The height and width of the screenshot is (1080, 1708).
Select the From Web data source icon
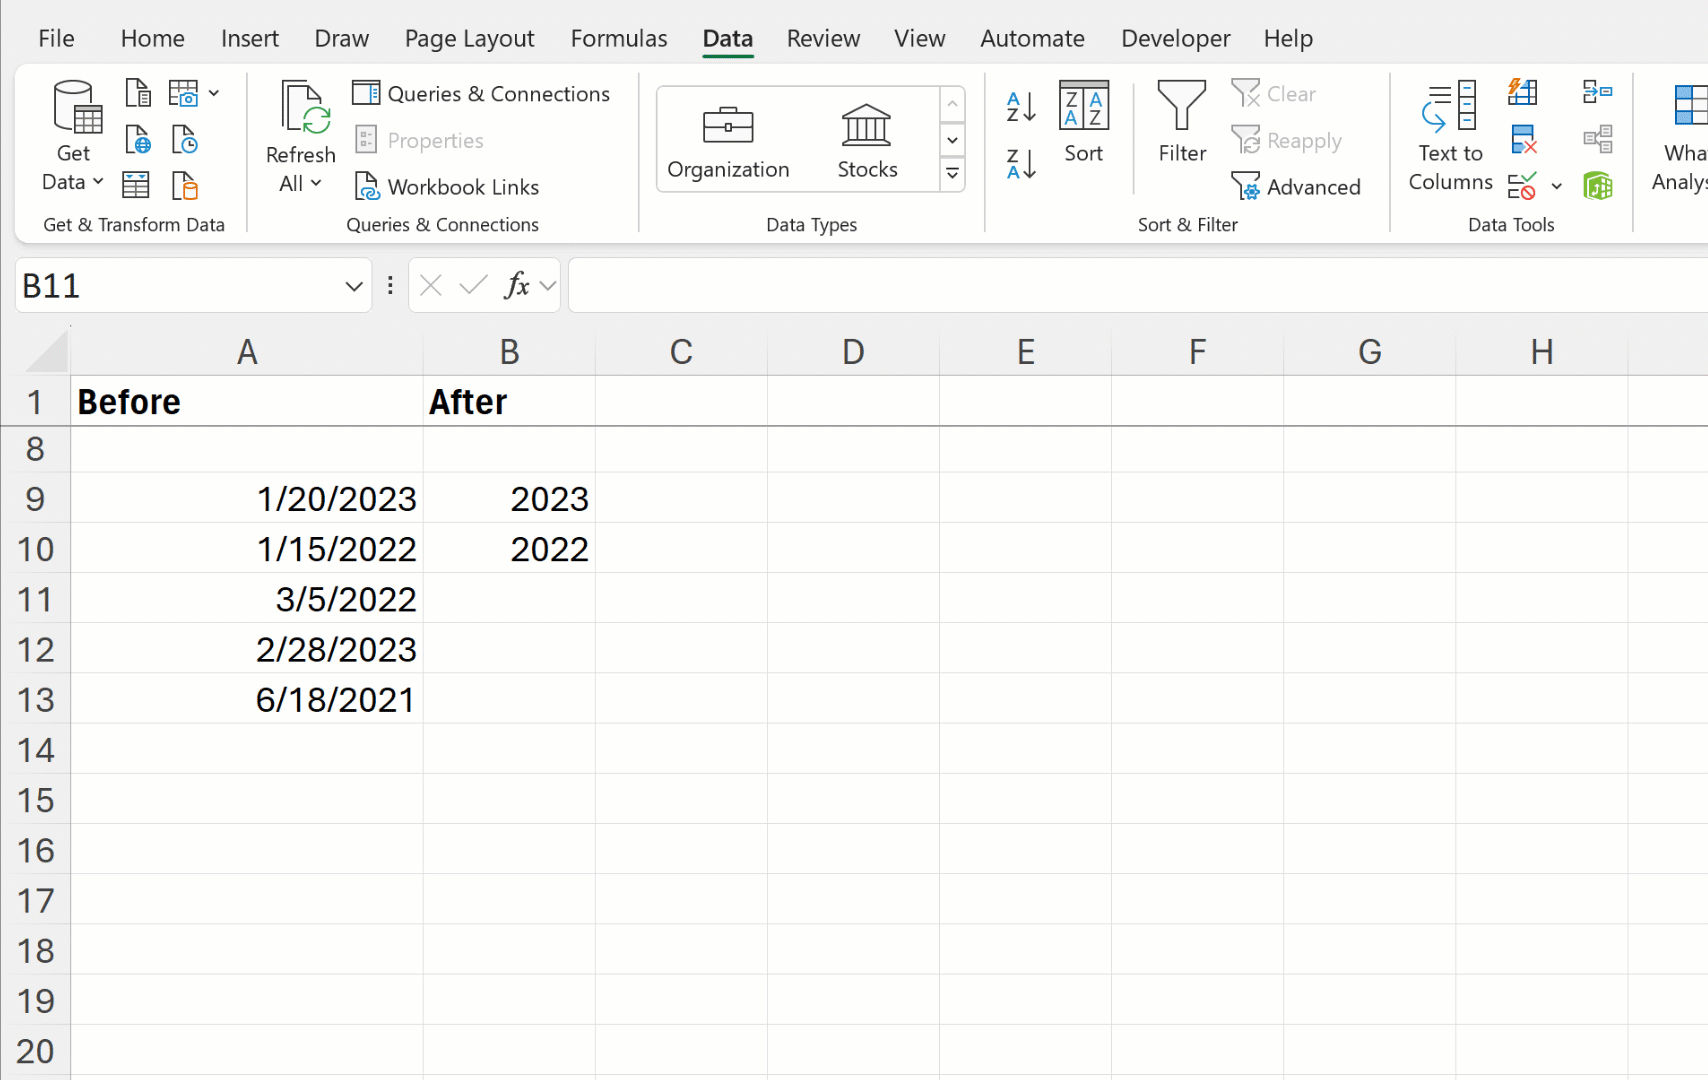coord(136,139)
